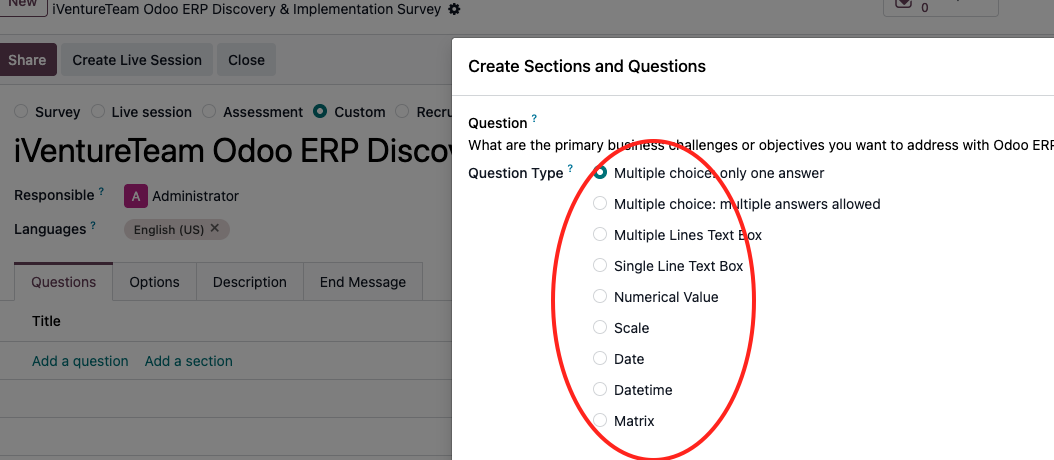This screenshot has width=1054, height=460.
Task: Show help tooltip next to Responsible
Action: pos(102,192)
